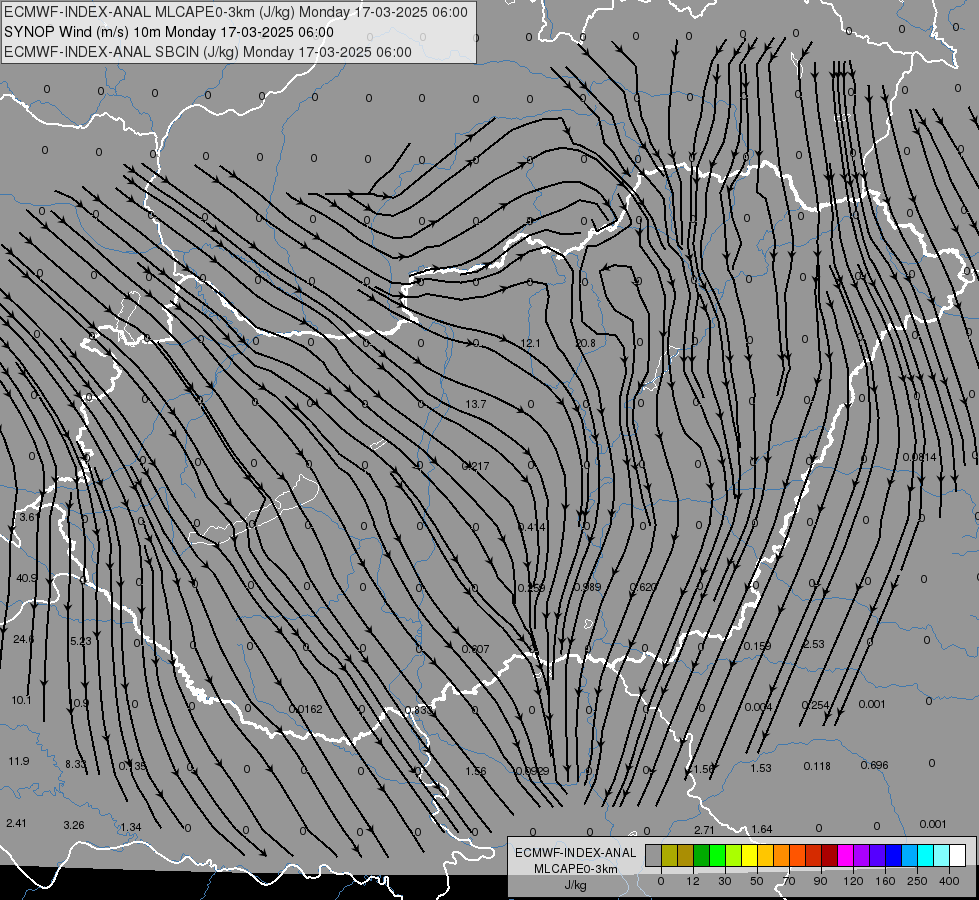The height and width of the screenshot is (900, 979).
Task: Click the legend scale value 400
Action: pyautogui.click(x=949, y=881)
